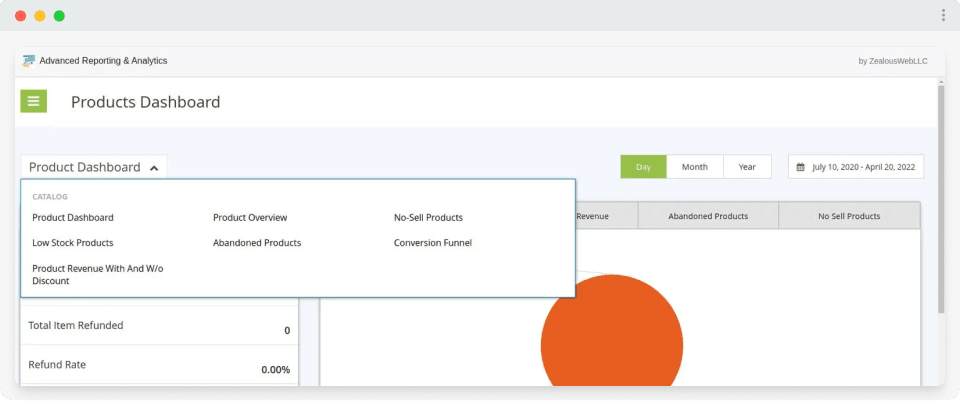Open the vertical three-dot menu
The width and height of the screenshot is (960, 408).
tap(942, 15)
